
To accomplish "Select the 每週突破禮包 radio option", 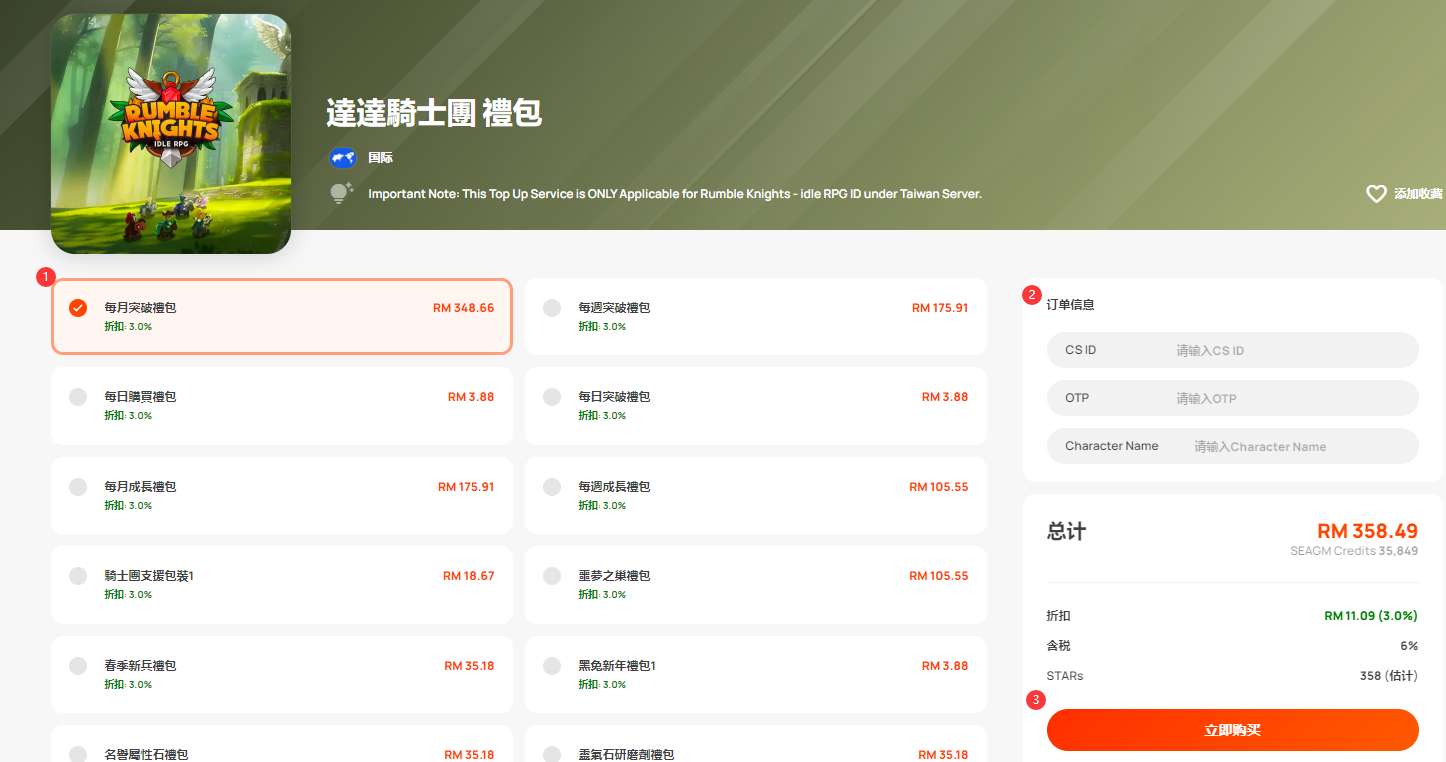I will 552,308.
